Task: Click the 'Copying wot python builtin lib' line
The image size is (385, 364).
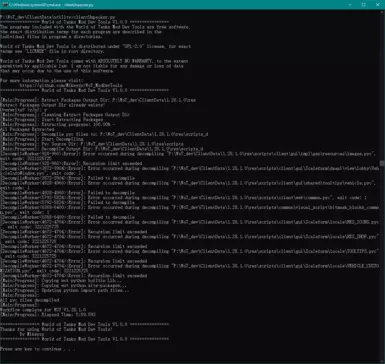Action: (61, 281)
